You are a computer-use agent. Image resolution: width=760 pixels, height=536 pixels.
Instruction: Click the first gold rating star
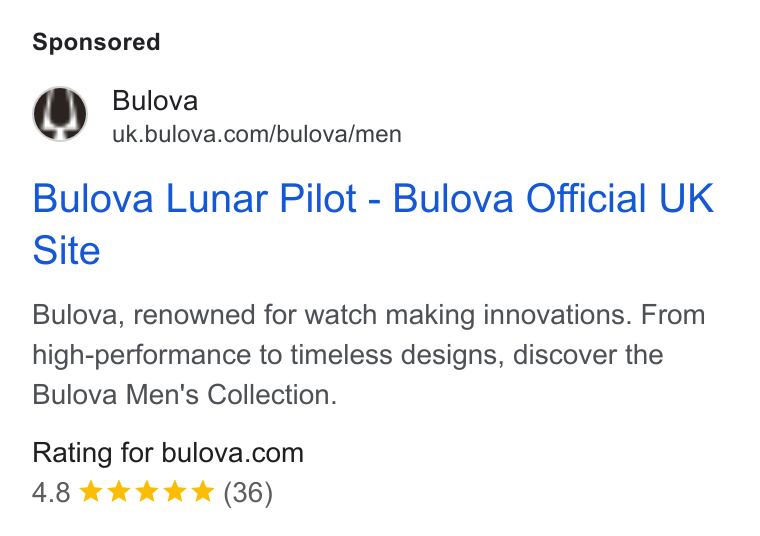pyautogui.click(x=91, y=492)
